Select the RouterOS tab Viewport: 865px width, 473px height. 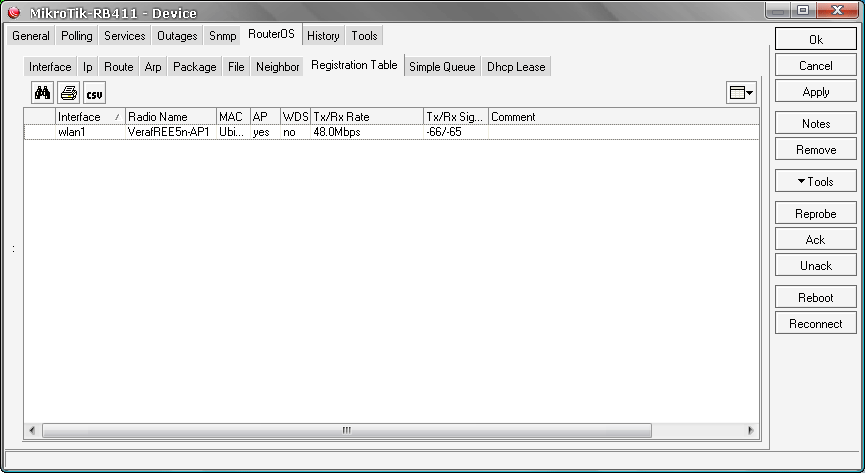pos(271,34)
